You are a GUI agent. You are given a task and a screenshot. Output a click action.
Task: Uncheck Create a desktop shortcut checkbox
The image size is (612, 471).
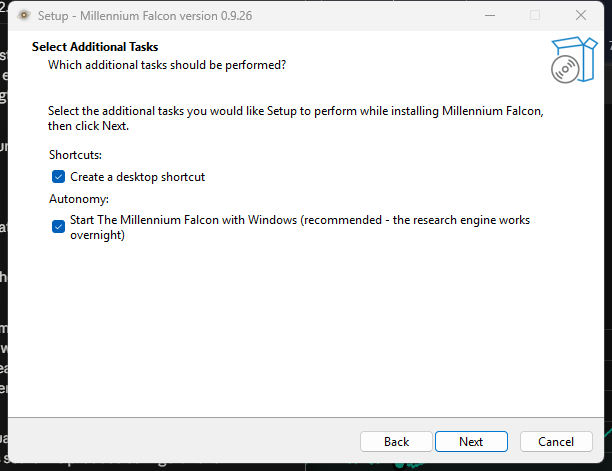point(59,177)
